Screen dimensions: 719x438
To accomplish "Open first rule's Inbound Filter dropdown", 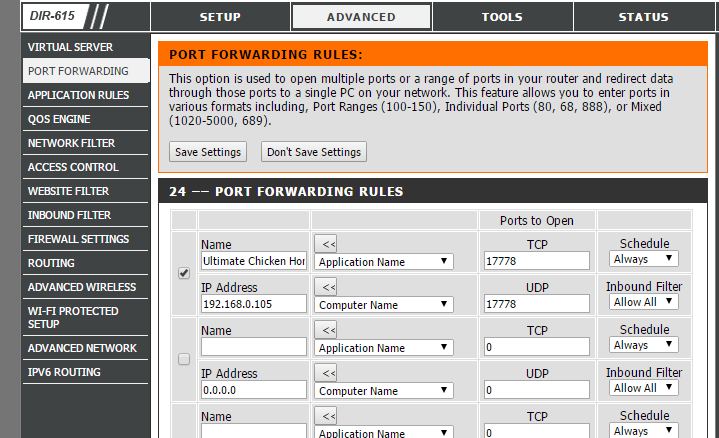I will [644, 302].
